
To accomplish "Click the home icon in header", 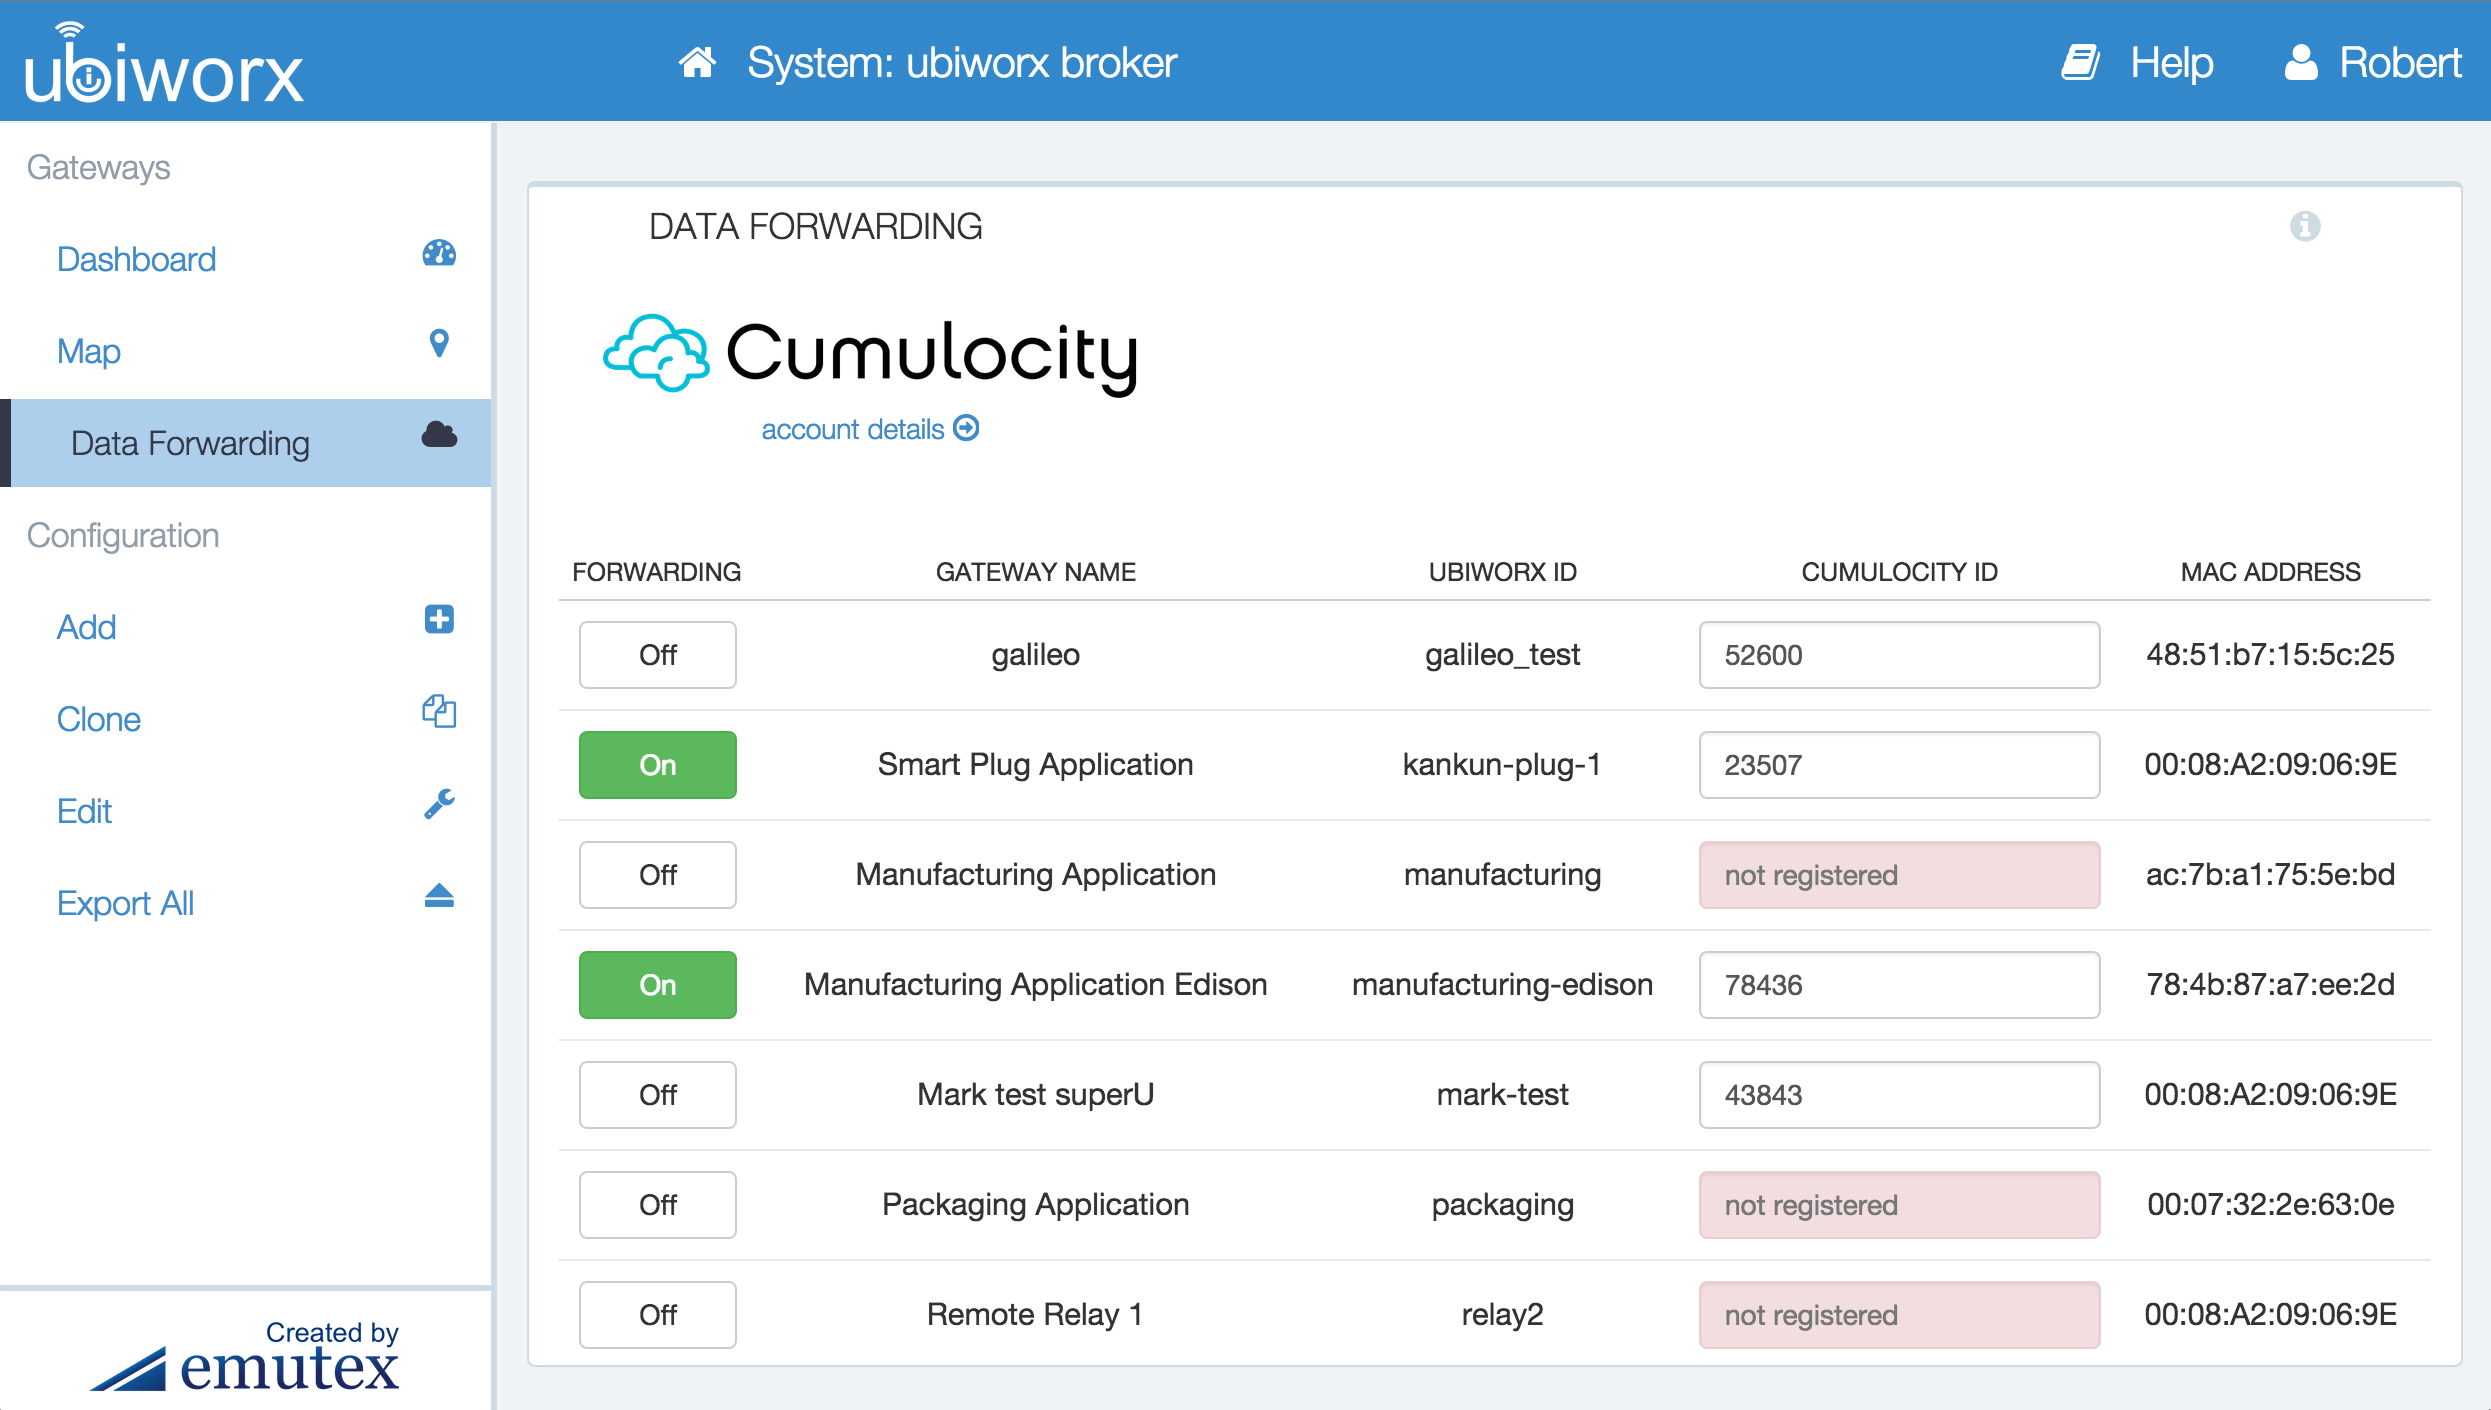I will pos(697,62).
